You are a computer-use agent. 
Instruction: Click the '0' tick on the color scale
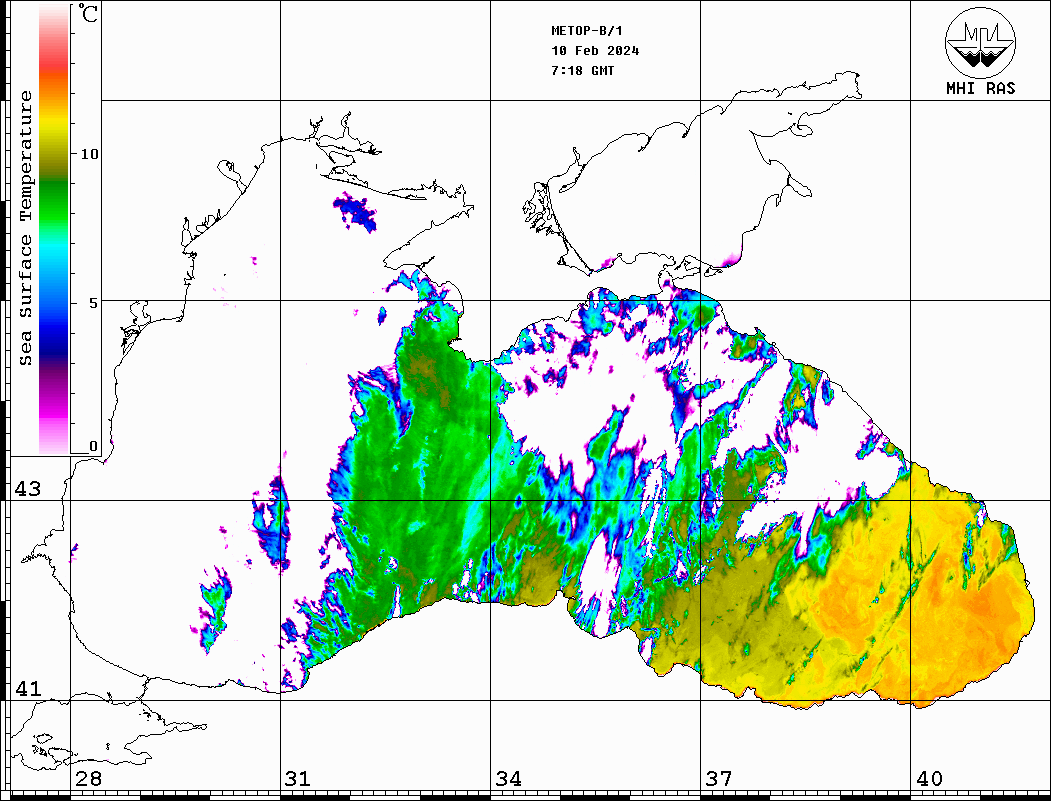pyautogui.click(x=93, y=446)
